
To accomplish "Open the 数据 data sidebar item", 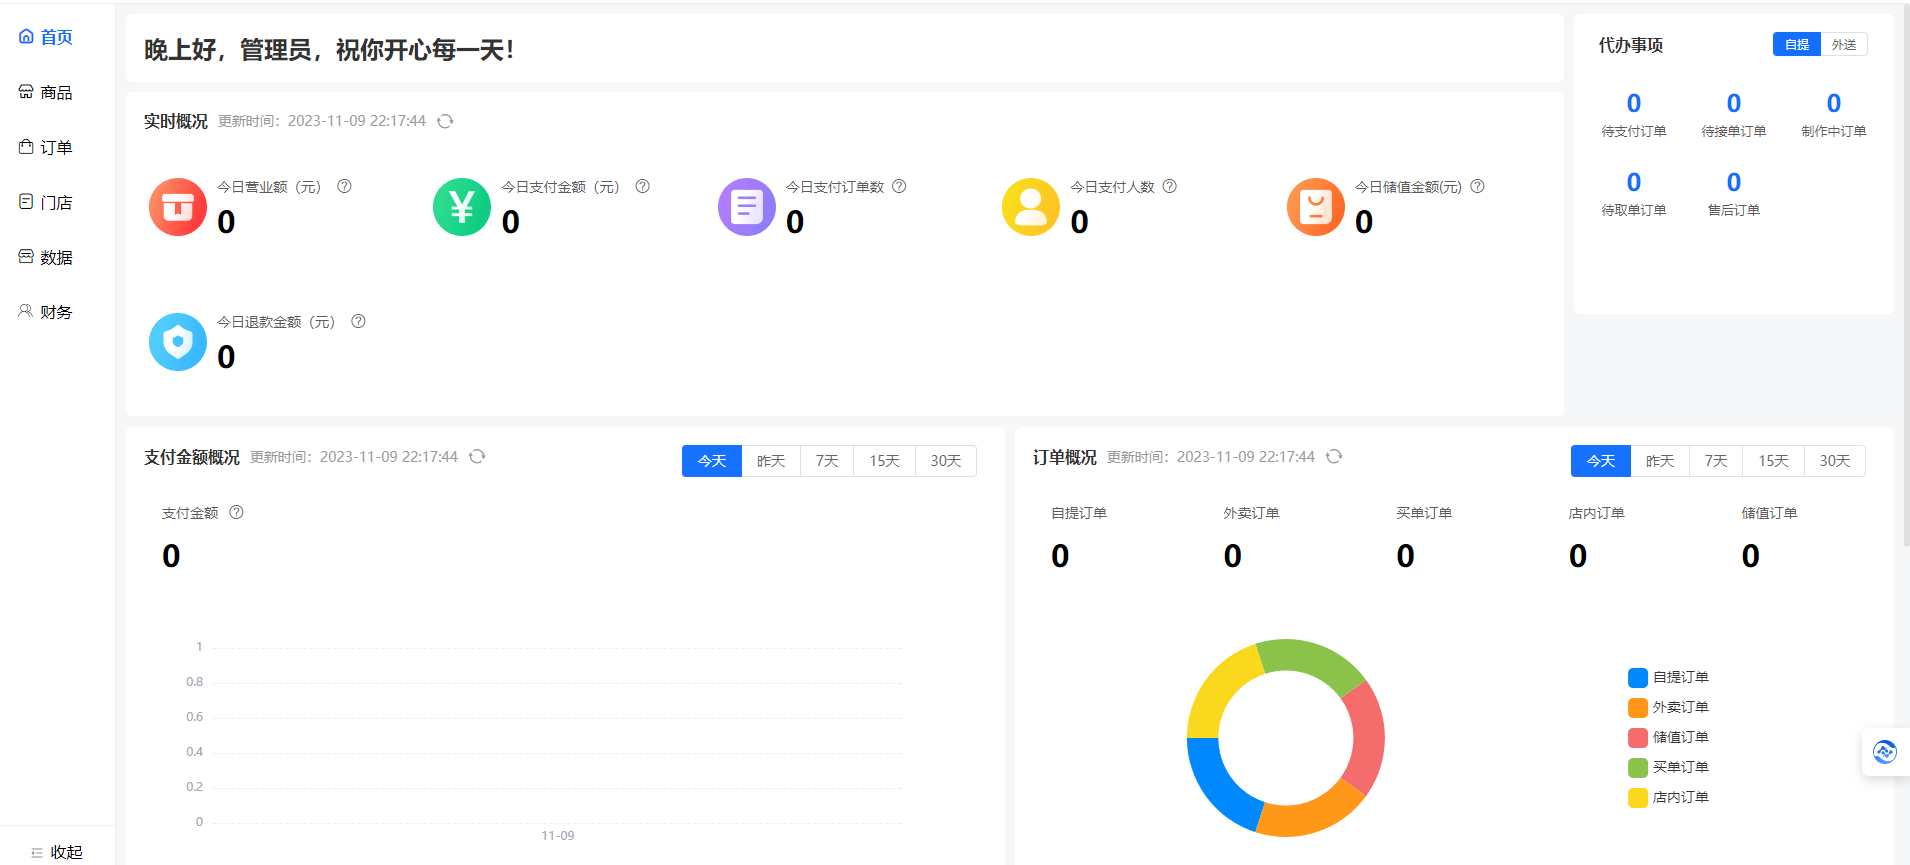I will coord(46,257).
